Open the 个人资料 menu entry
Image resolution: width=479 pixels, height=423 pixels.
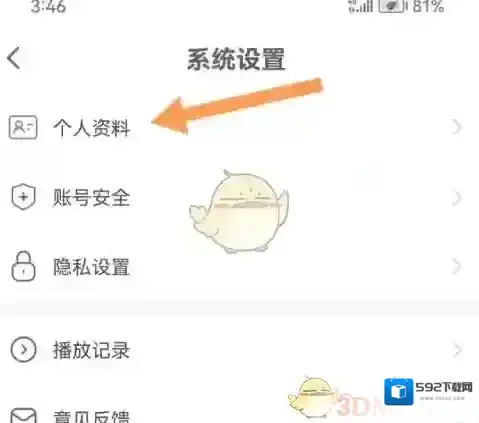pyautogui.click(x=239, y=127)
